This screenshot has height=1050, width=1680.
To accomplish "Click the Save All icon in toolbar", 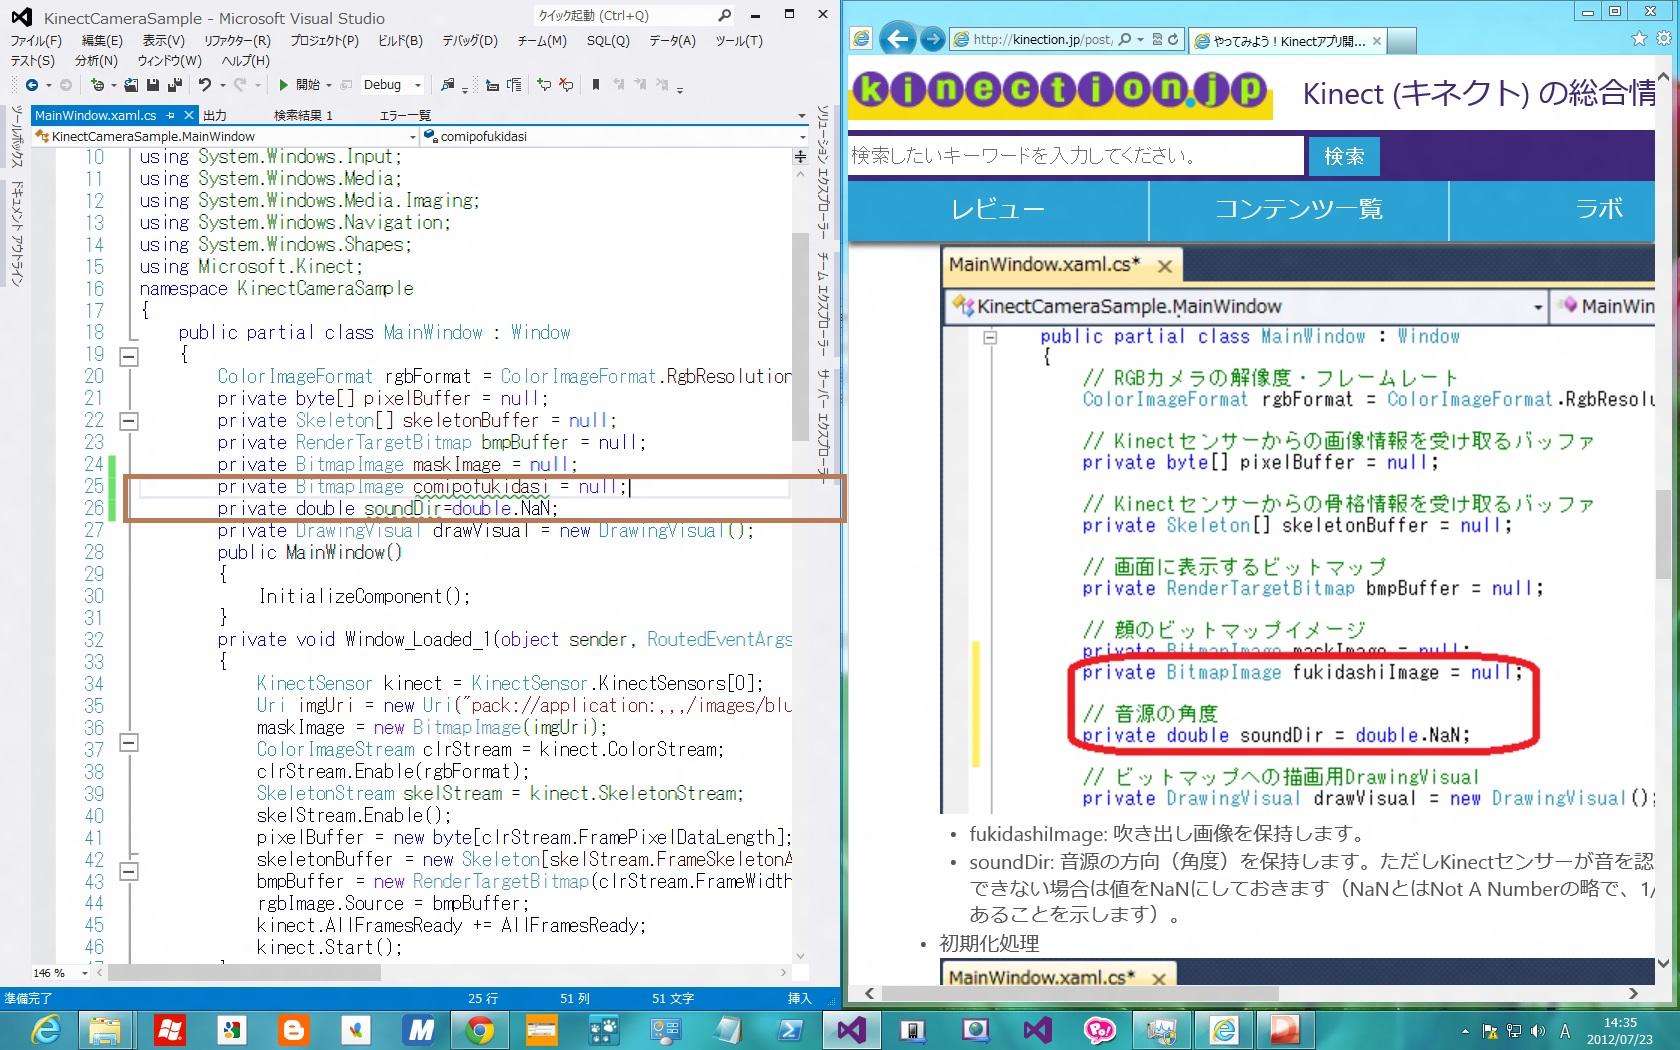I will pos(174,85).
